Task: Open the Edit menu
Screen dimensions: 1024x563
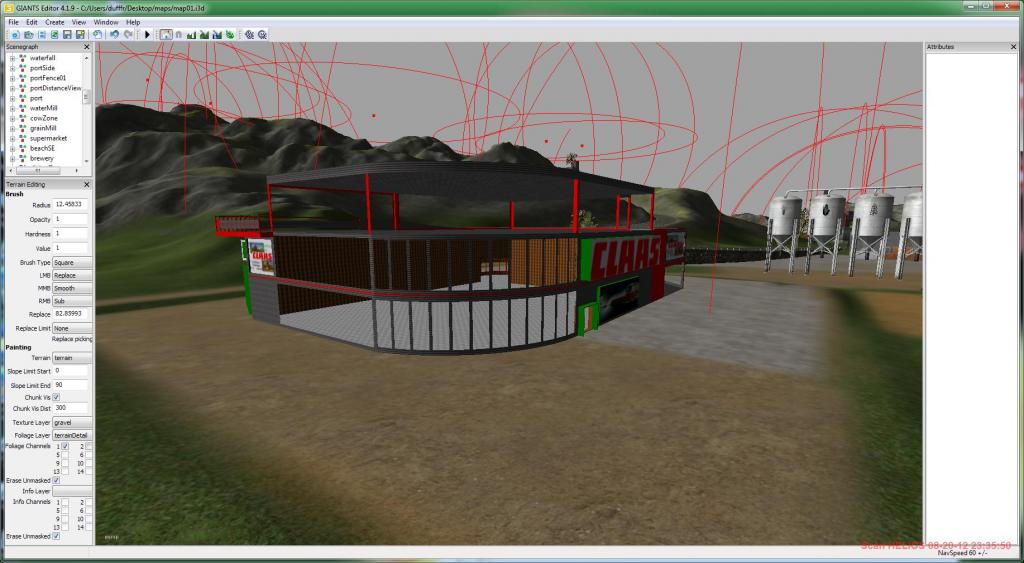Action: pos(31,22)
